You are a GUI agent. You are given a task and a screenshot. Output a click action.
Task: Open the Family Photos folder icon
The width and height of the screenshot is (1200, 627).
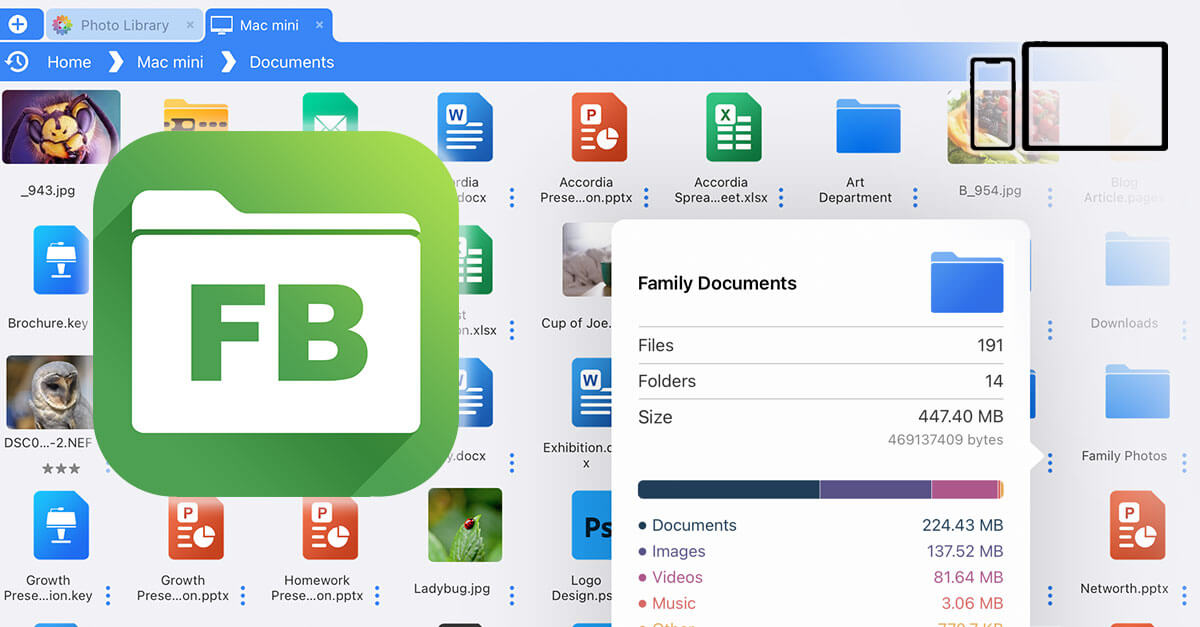[x=1137, y=391]
